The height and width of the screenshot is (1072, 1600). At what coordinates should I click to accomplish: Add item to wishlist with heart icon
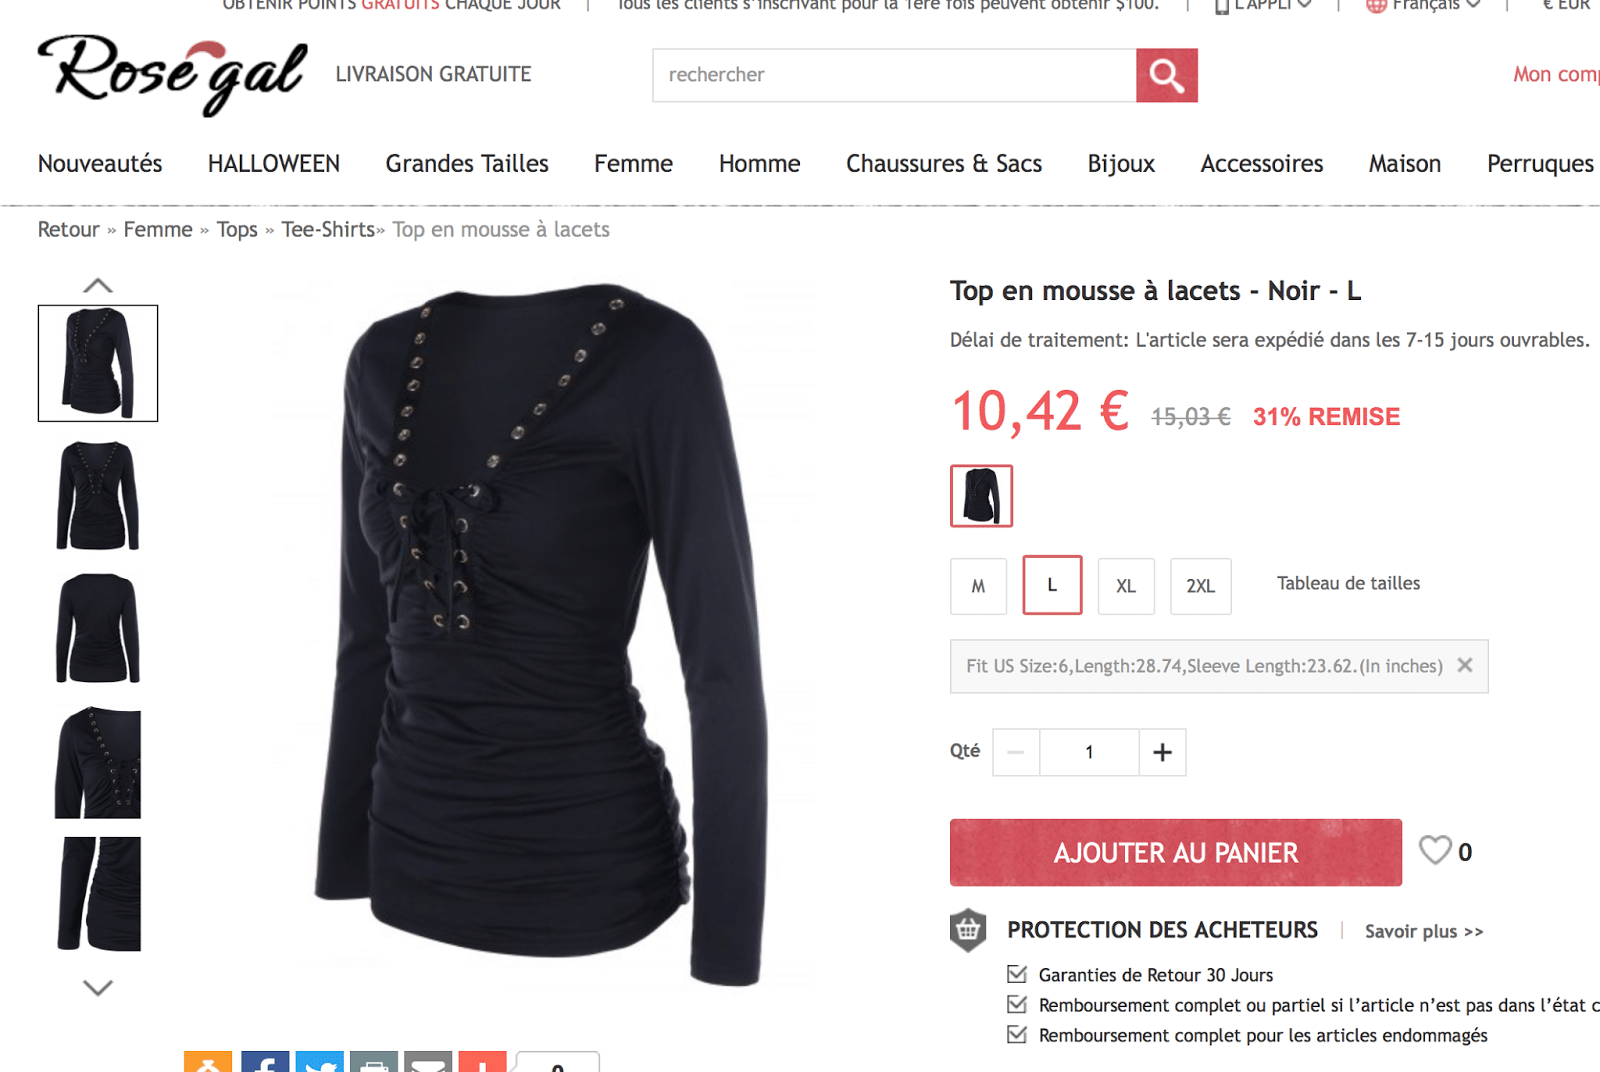[1435, 850]
